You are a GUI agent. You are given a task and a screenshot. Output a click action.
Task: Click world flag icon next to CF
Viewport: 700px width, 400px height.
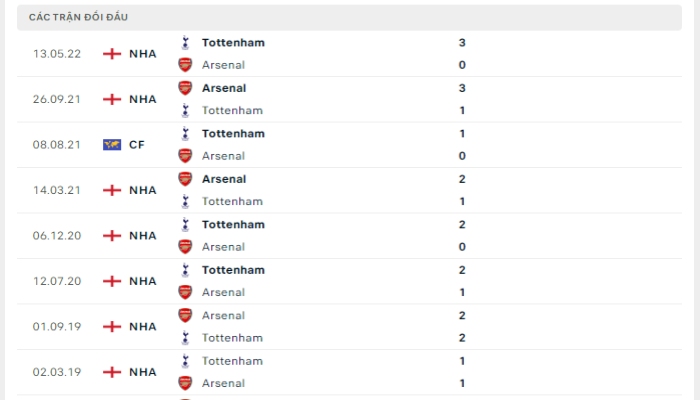pos(112,145)
